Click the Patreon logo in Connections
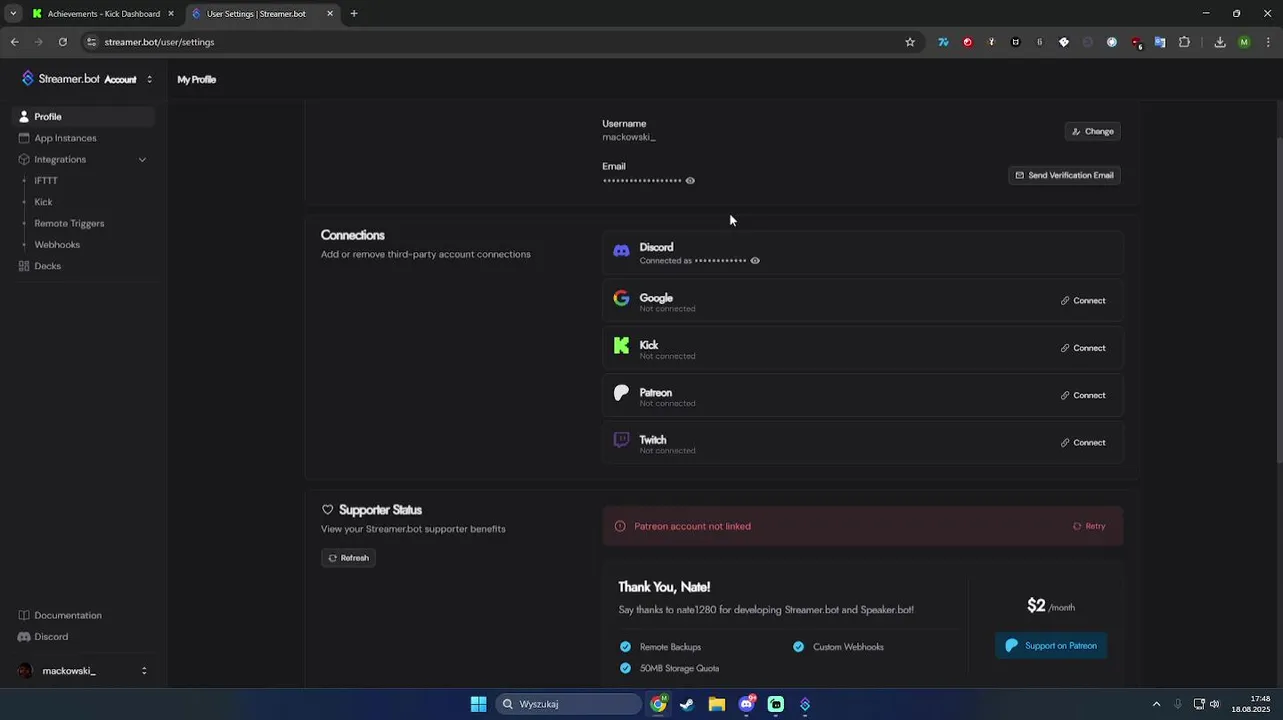 (621, 393)
